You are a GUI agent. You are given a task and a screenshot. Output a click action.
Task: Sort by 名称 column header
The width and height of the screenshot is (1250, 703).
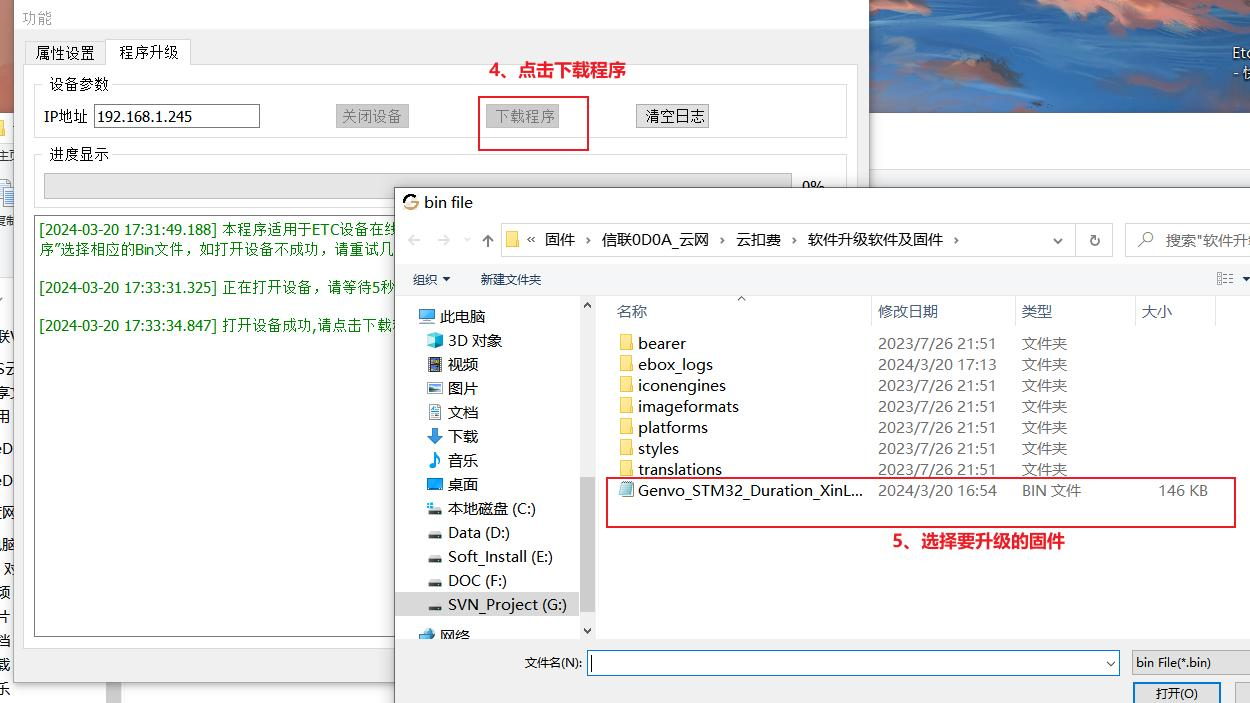632,312
